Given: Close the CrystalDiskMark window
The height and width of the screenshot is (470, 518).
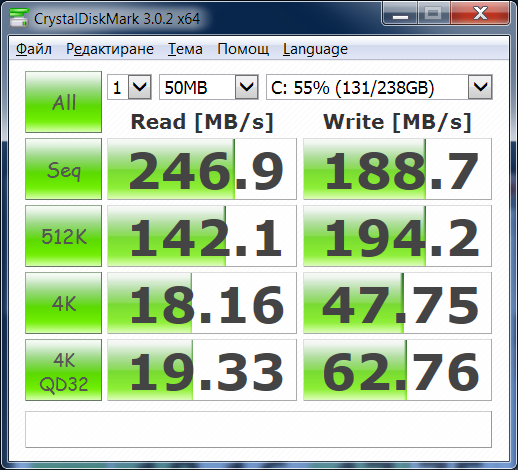Looking at the screenshot, I should pyautogui.click(x=480, y=13).
